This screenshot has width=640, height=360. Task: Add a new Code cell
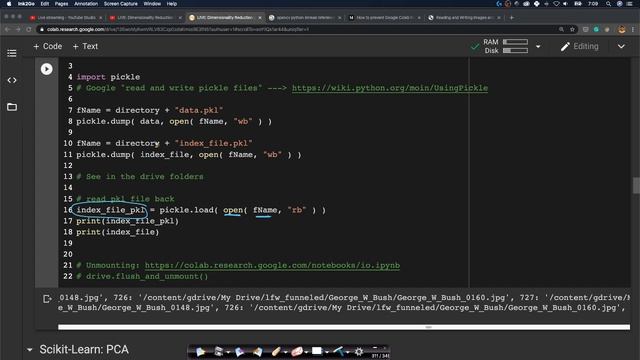(48, 47)
